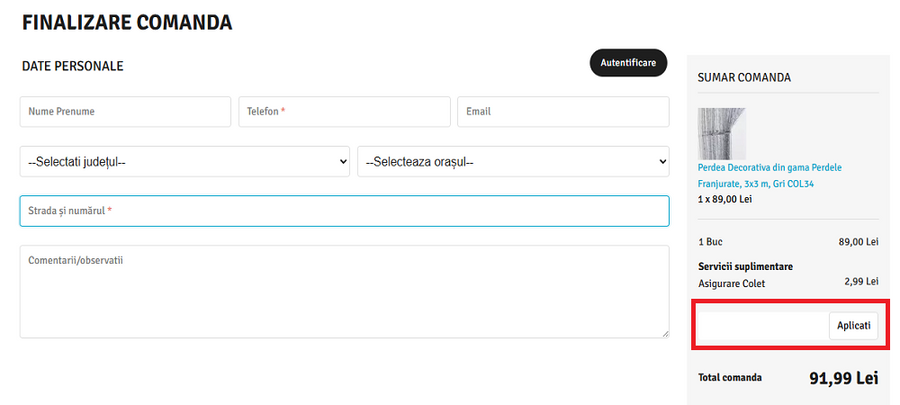900x405 pixels.
Task: Click the 1 x 89,00 Lei quantity line
Action: 724,199
